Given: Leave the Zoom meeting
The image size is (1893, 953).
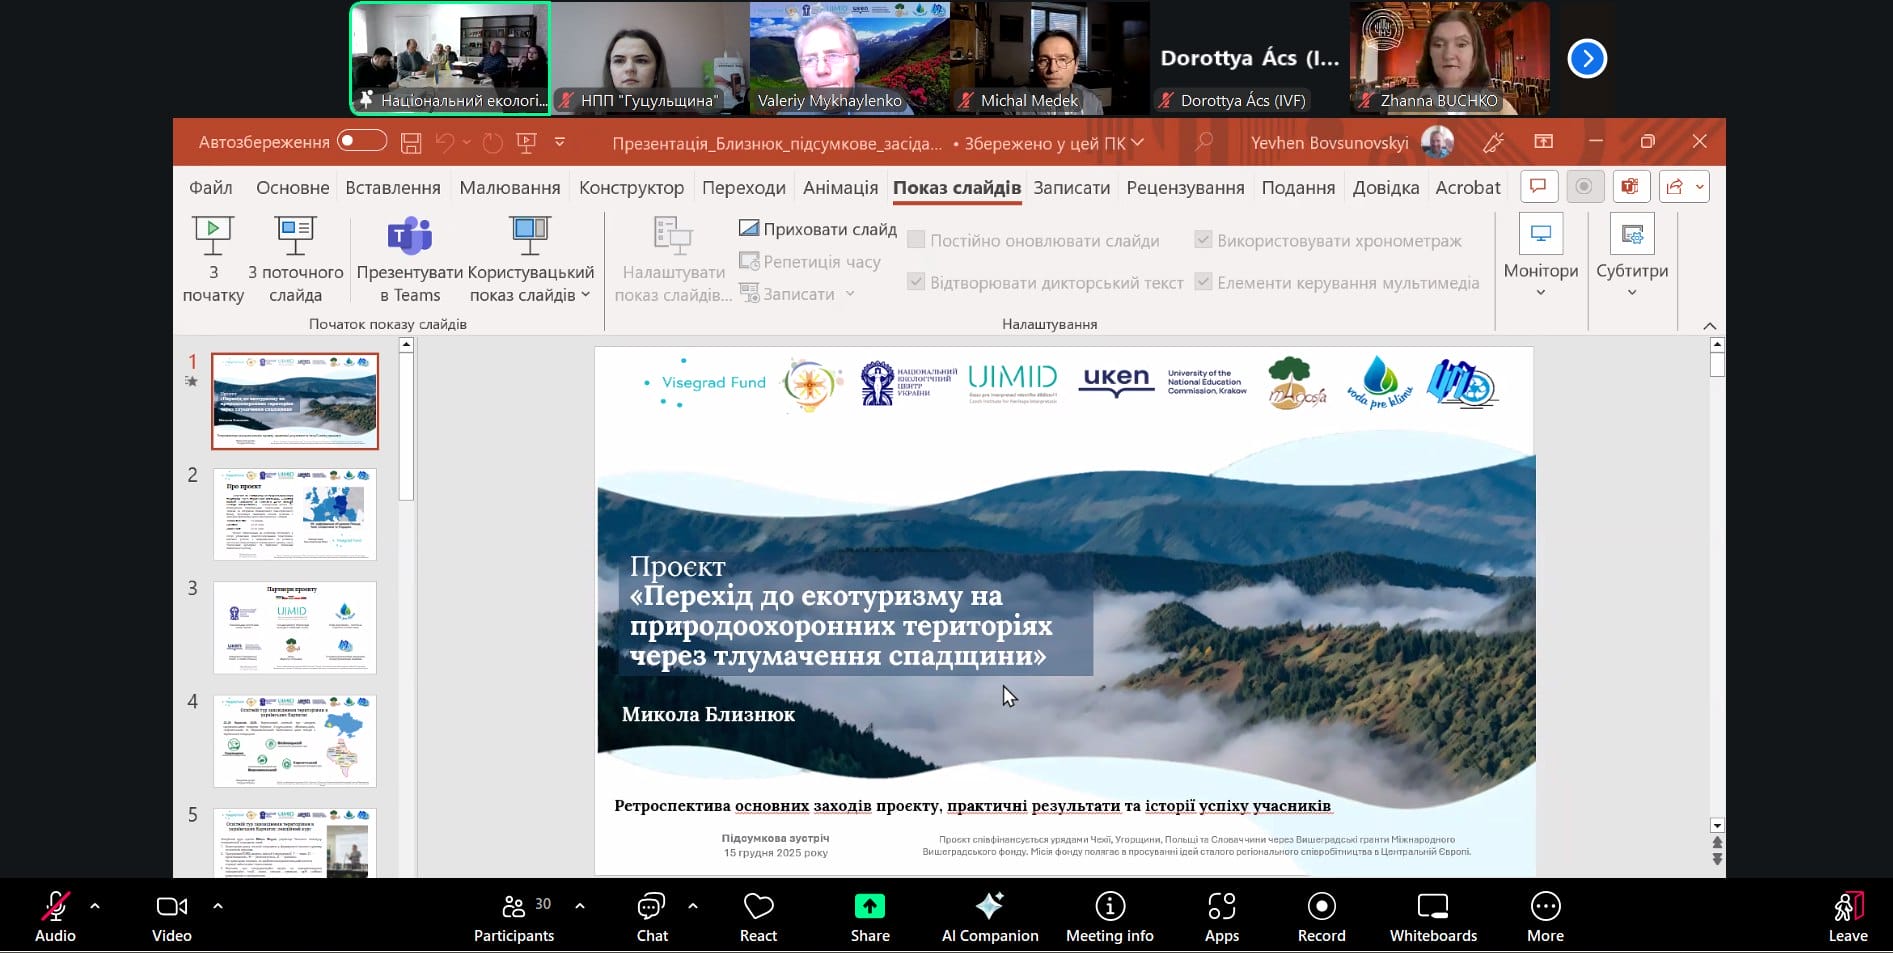Looking at the screenshot, I should [x=1847, y=916].
